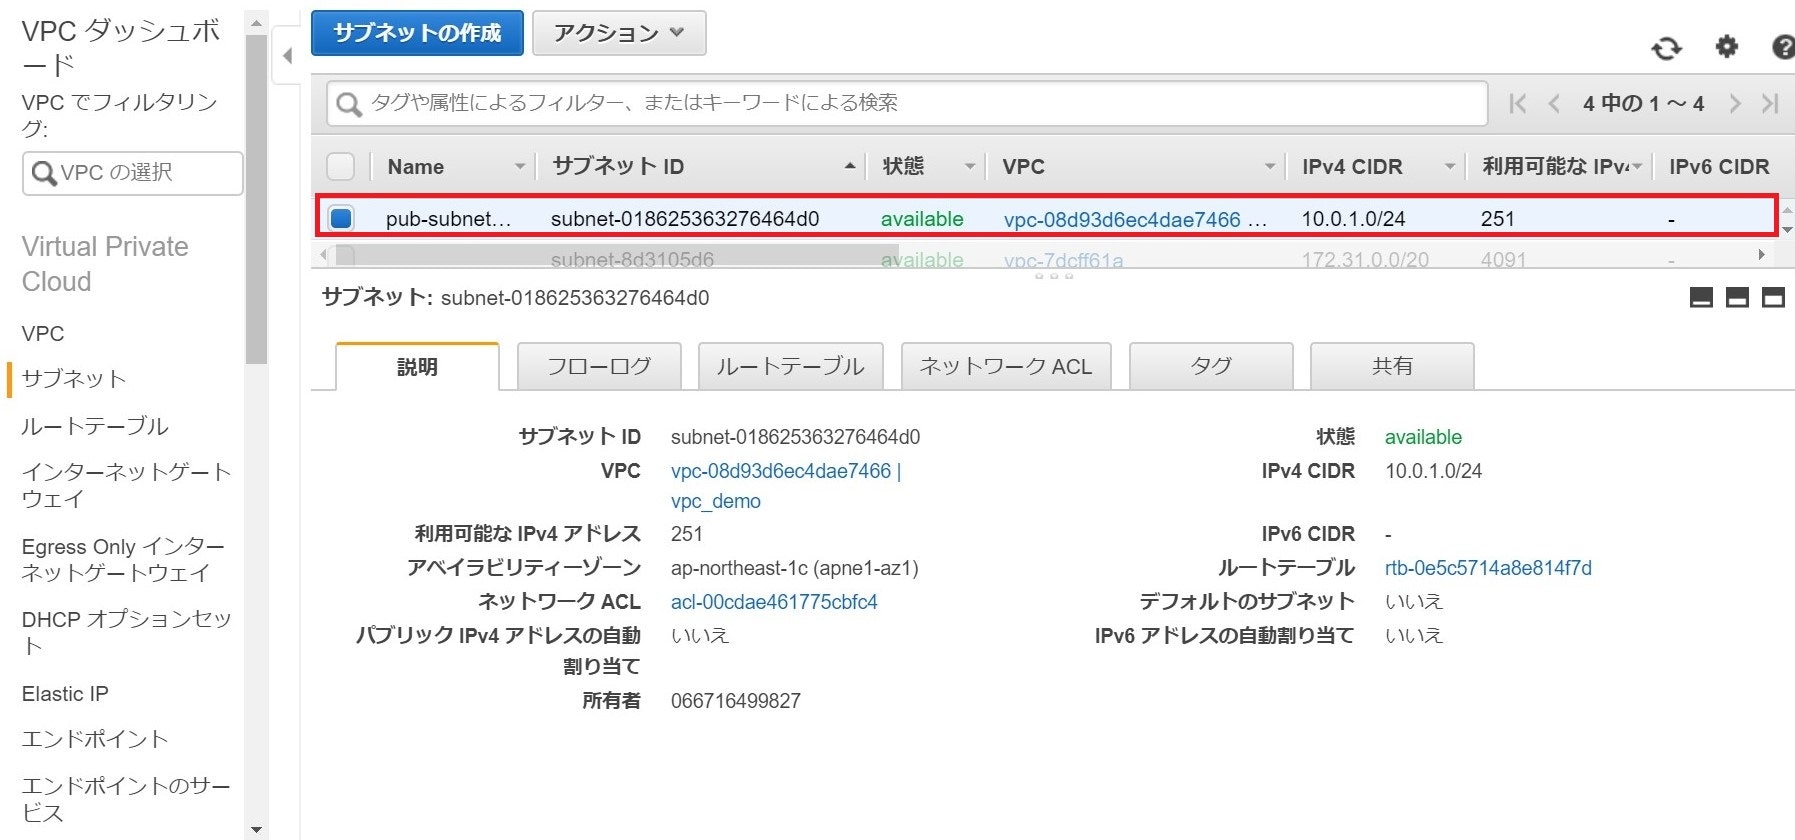Open Elastic IP in the sidebar
The height and width of the screenshot is (840, 1795).
(65, 694)
